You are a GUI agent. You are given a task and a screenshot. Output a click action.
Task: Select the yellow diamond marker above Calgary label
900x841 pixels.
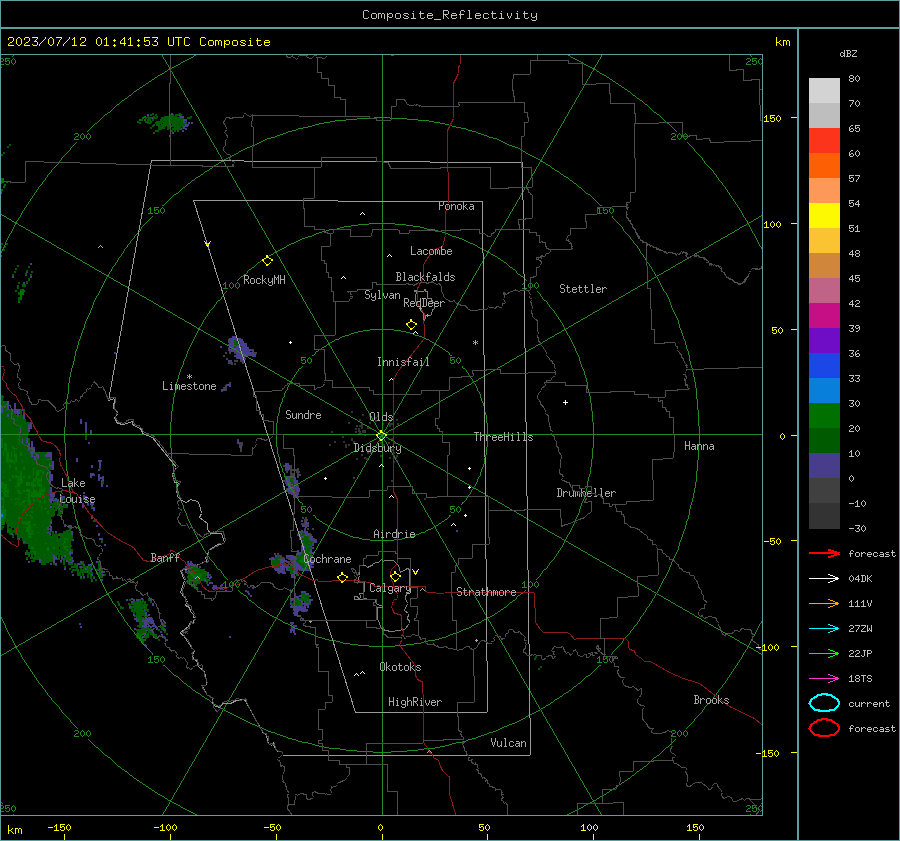tap(395, 576)
